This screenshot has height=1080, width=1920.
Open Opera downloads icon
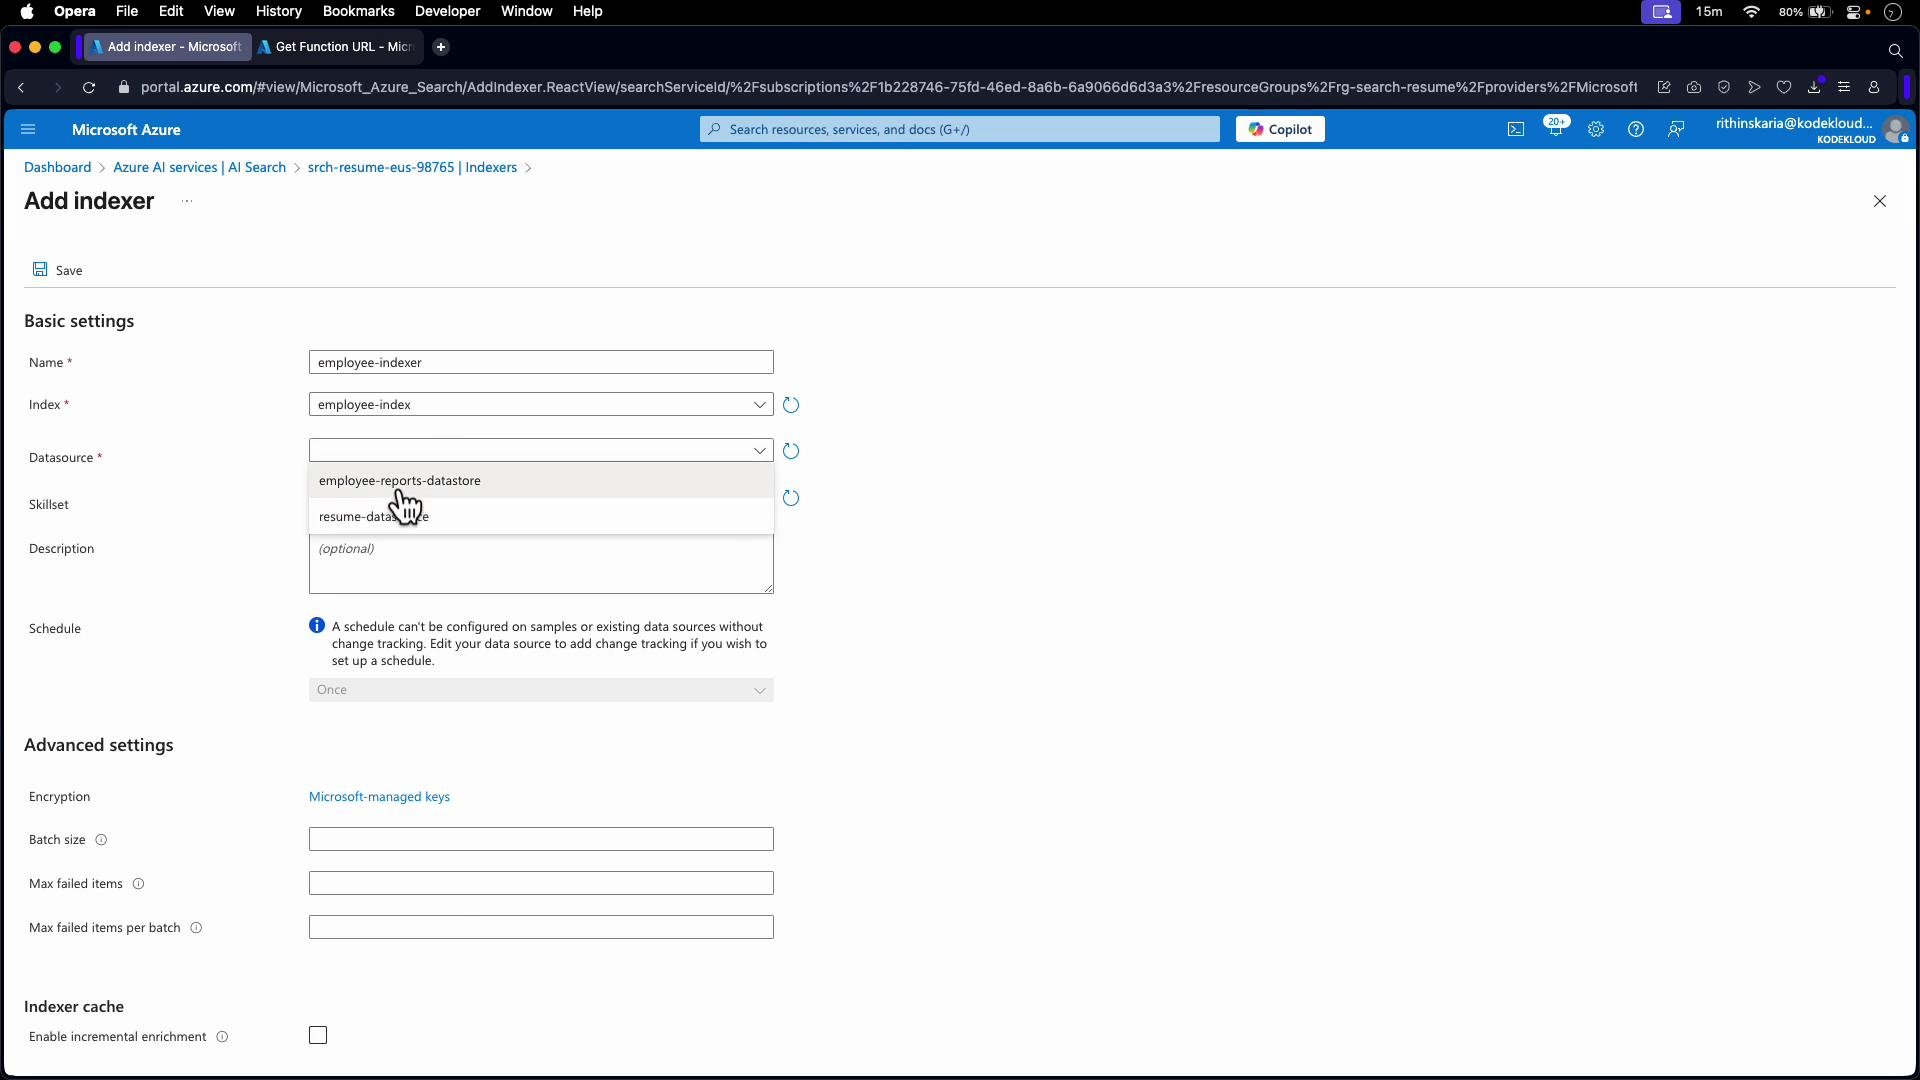1814,88
